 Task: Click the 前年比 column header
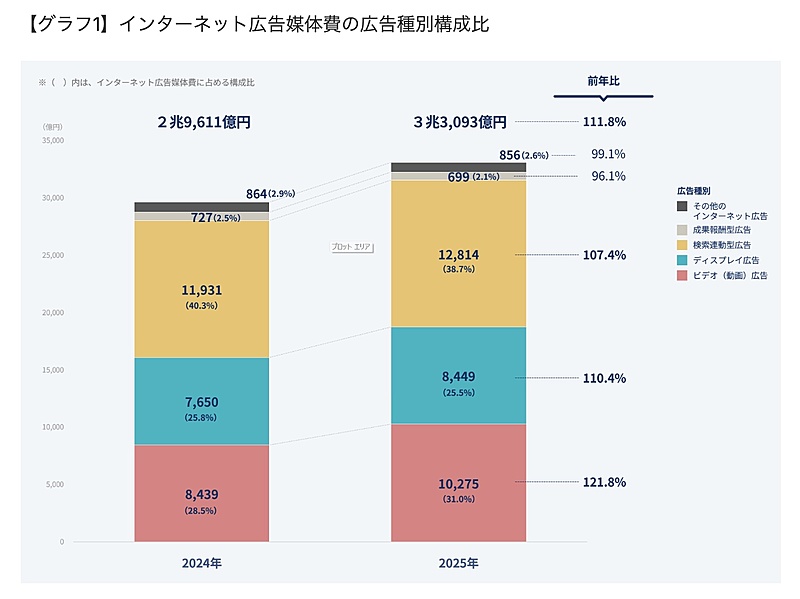pos(603,80)
